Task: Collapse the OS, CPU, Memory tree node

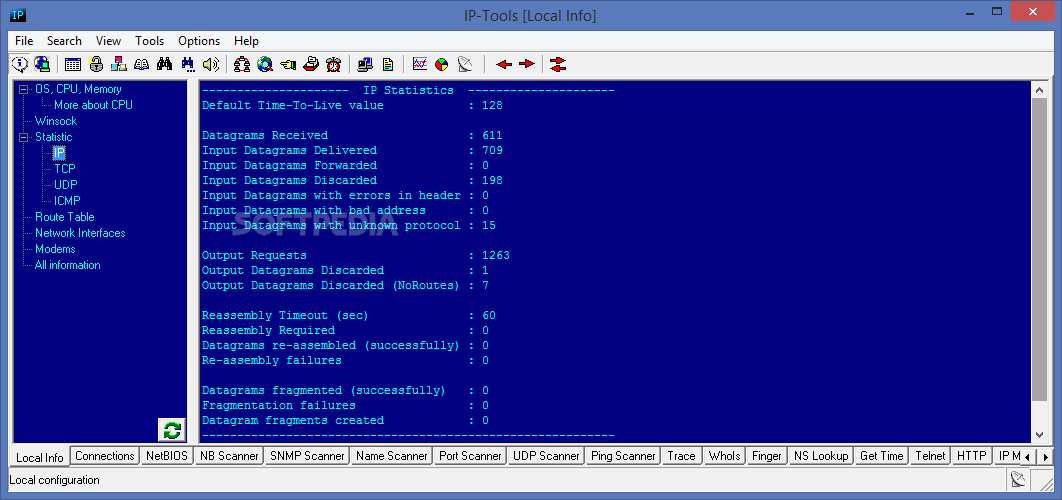Action: (x=24, y=89)
